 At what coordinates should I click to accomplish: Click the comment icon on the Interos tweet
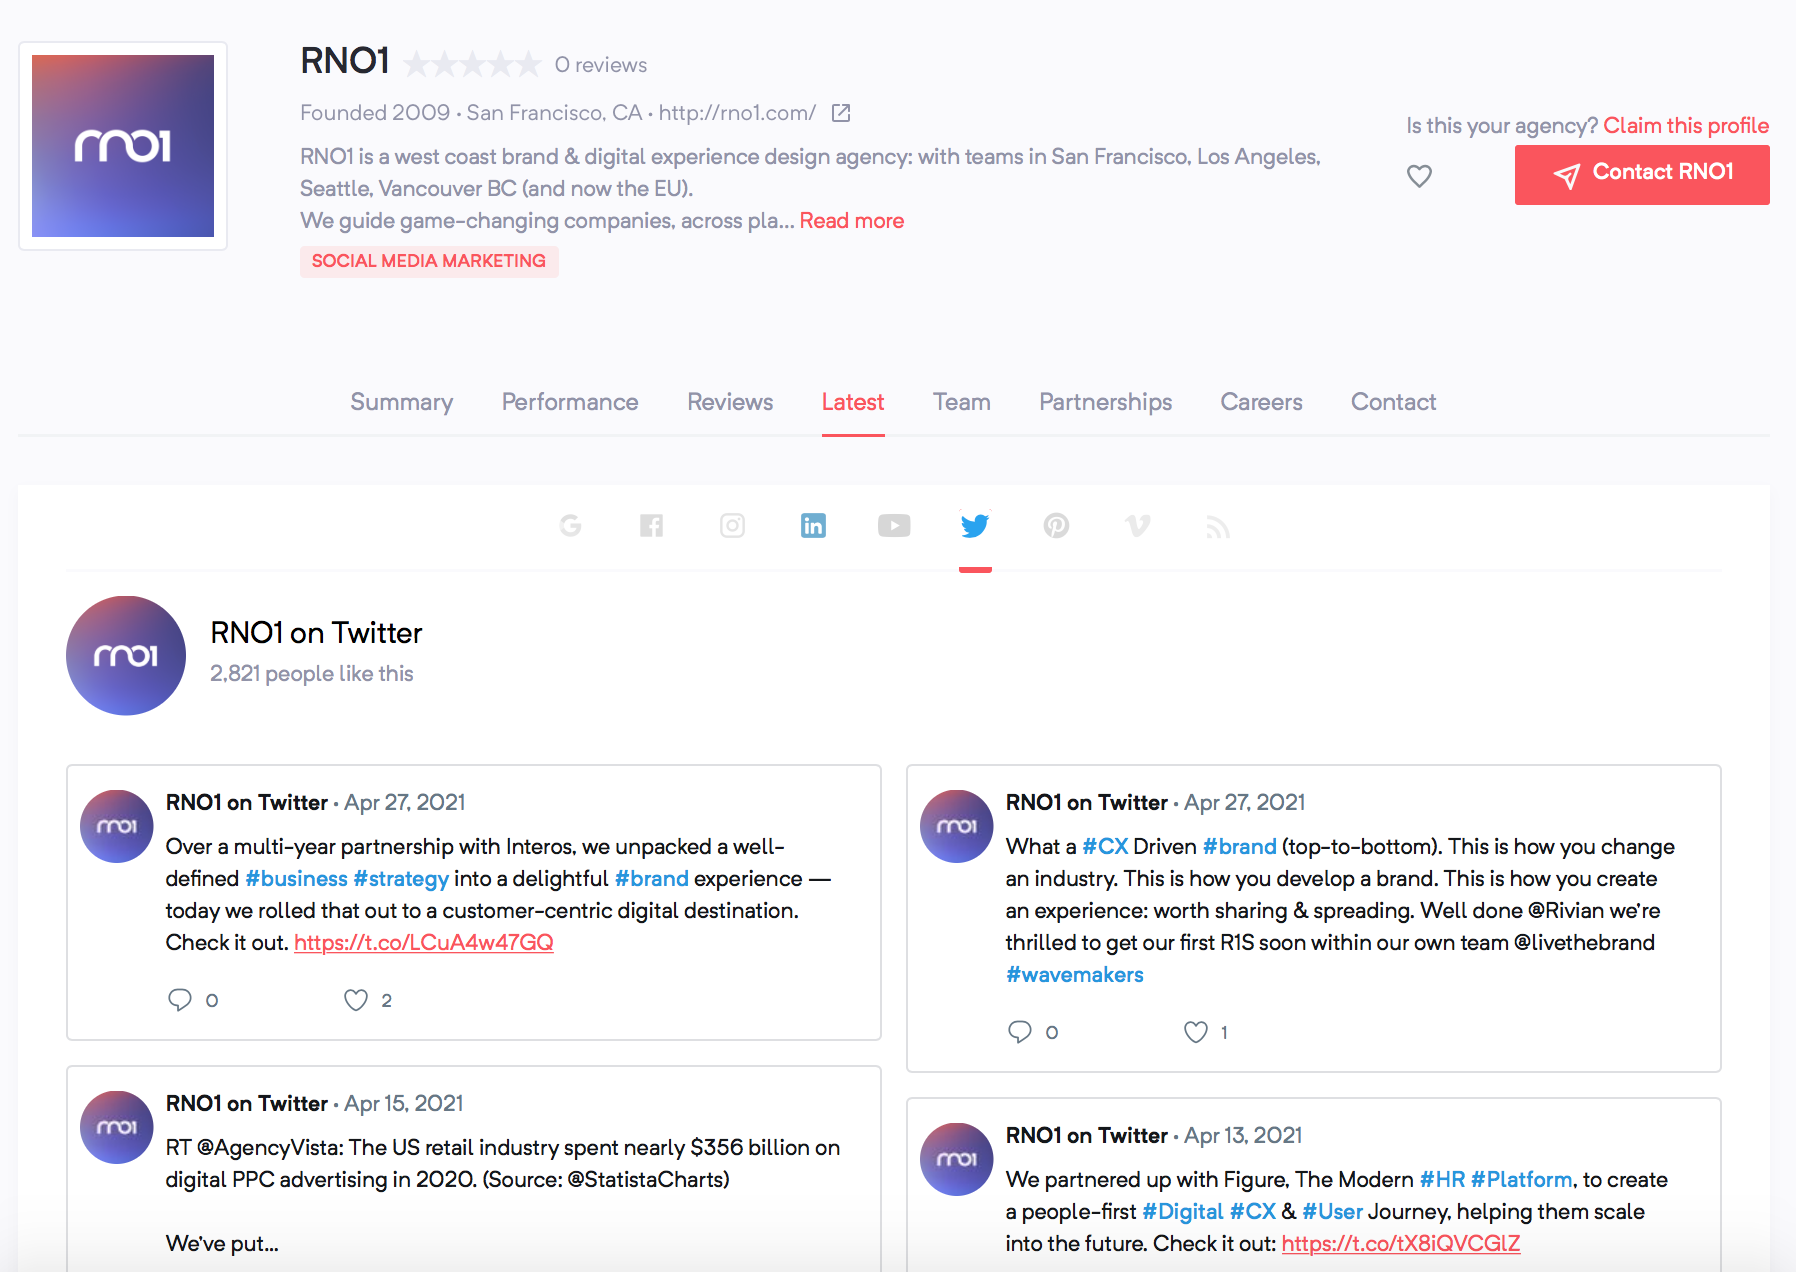pyautogui.click(x=180, y=1000)
